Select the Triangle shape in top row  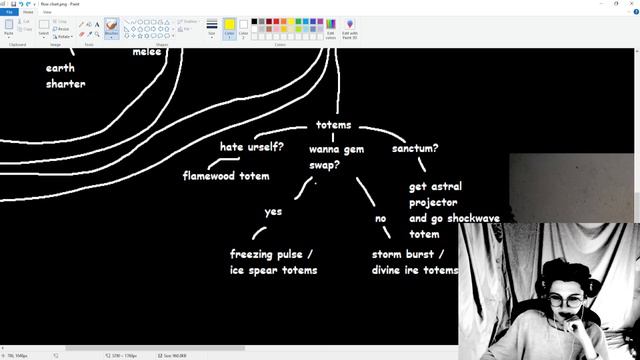(167, 22)
